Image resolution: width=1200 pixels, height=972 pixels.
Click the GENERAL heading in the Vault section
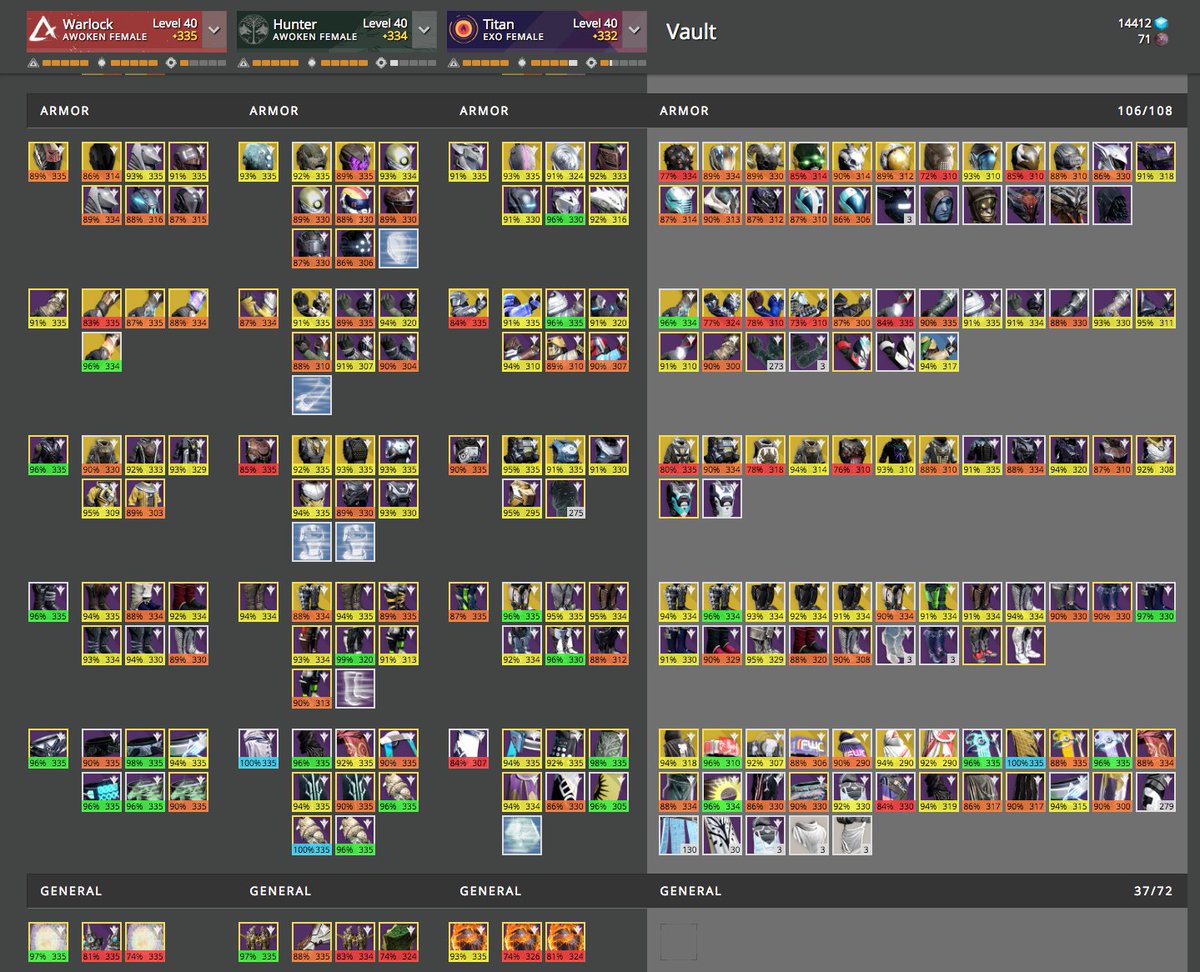691,891
